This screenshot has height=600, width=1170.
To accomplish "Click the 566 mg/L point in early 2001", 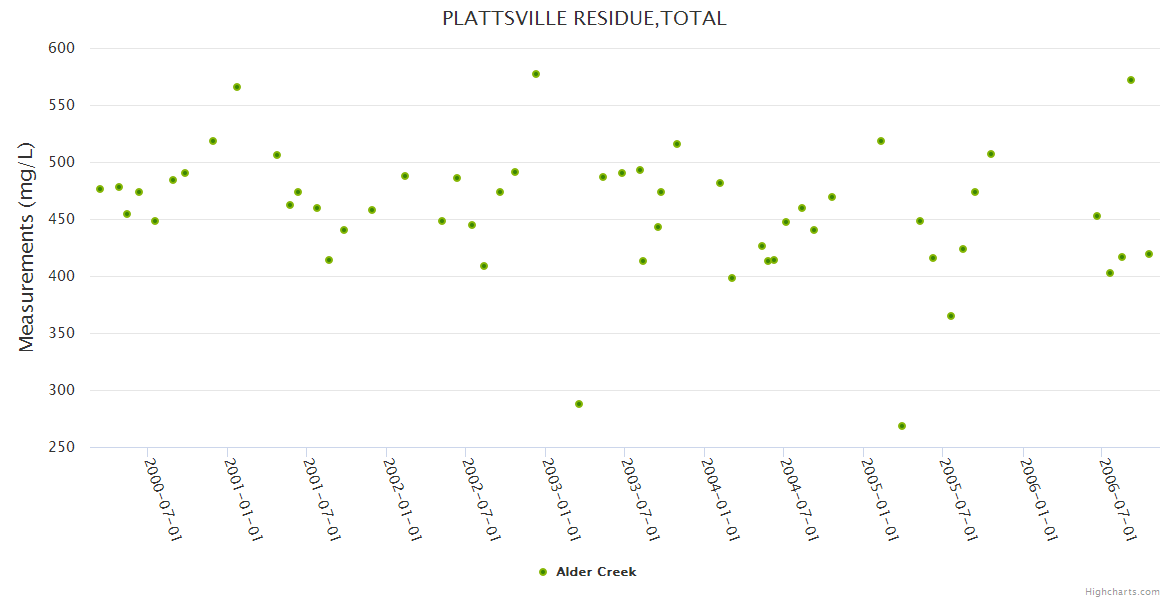I will 237,87.
